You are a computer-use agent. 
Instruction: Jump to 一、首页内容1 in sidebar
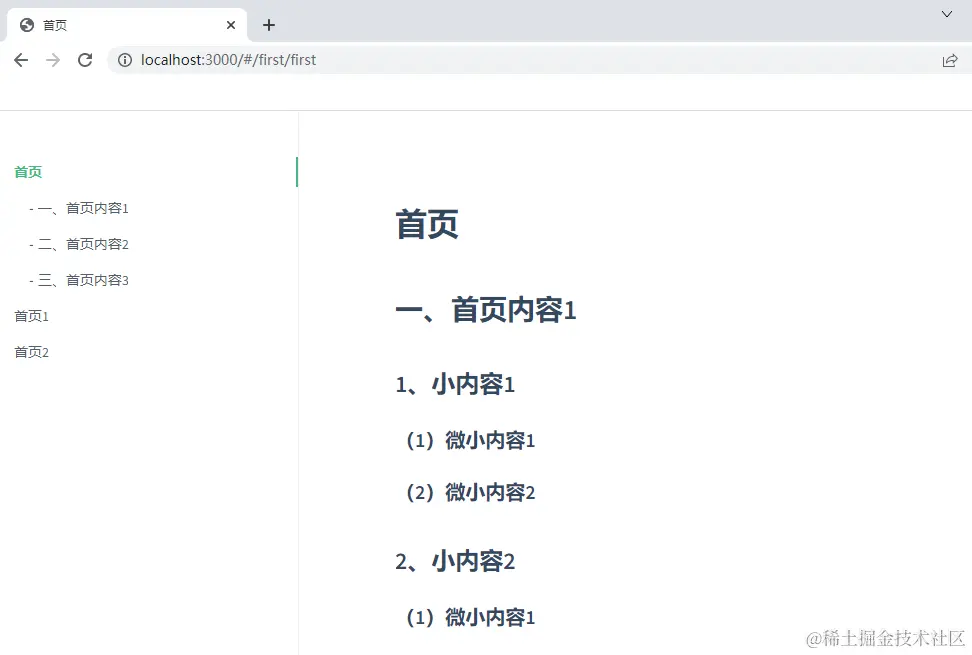point(79,208)
